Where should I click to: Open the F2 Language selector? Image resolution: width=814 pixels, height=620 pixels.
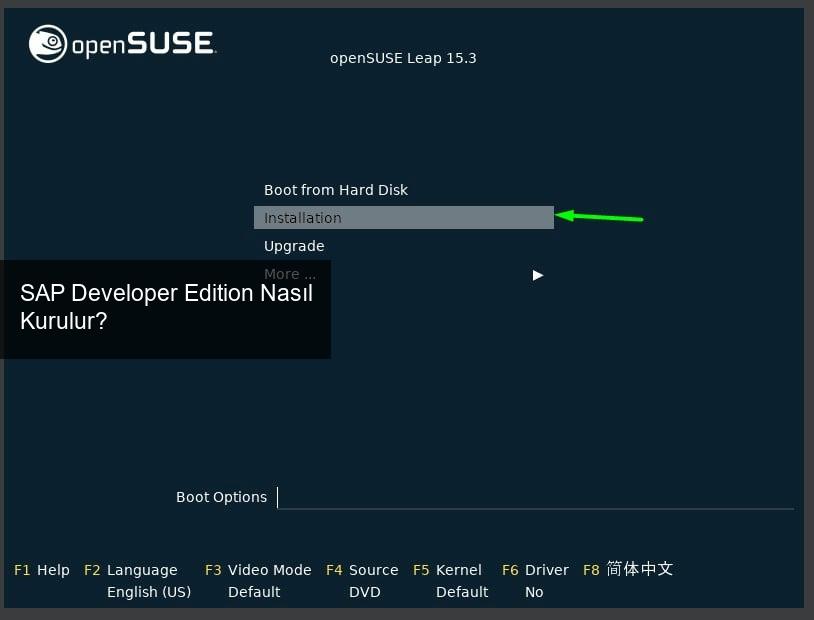click(131, 570)
